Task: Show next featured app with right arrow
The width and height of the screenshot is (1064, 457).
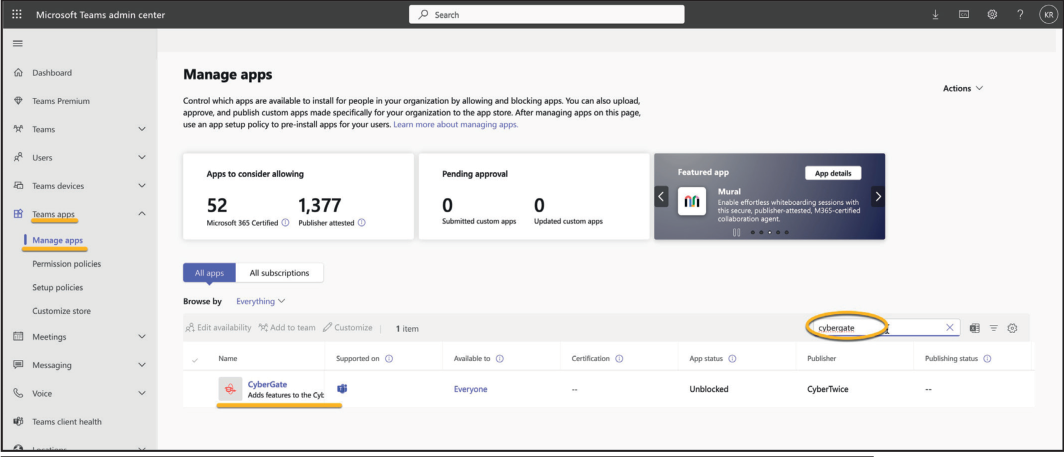Action: 877,196
